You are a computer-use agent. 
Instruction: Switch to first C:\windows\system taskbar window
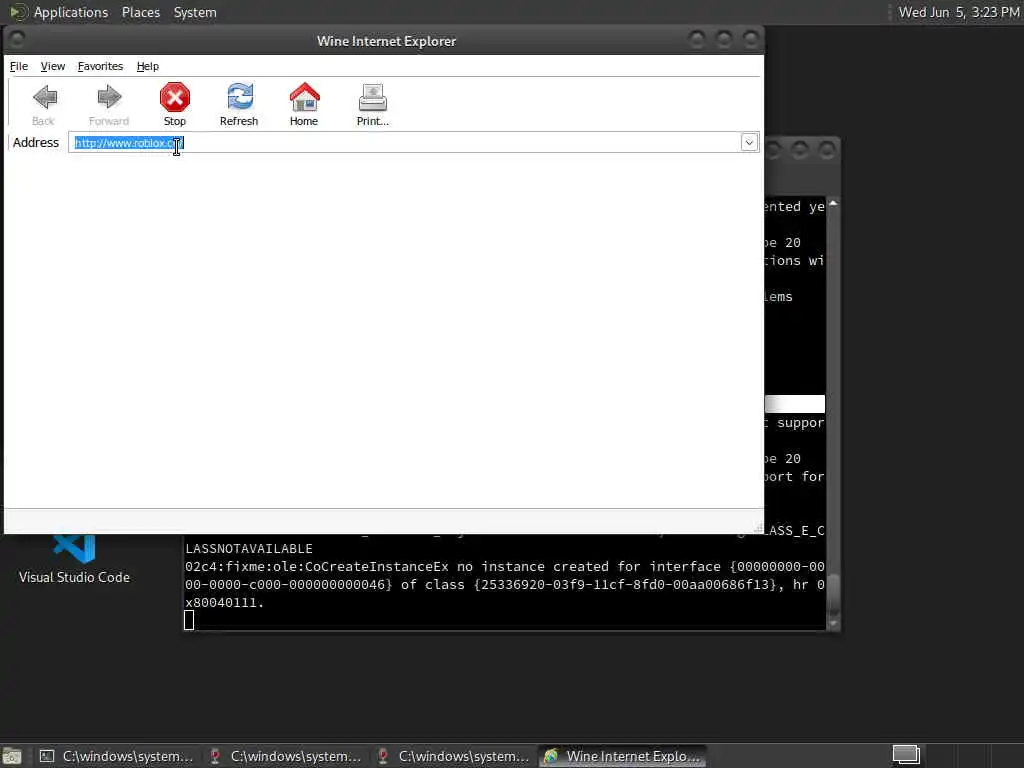116,756
